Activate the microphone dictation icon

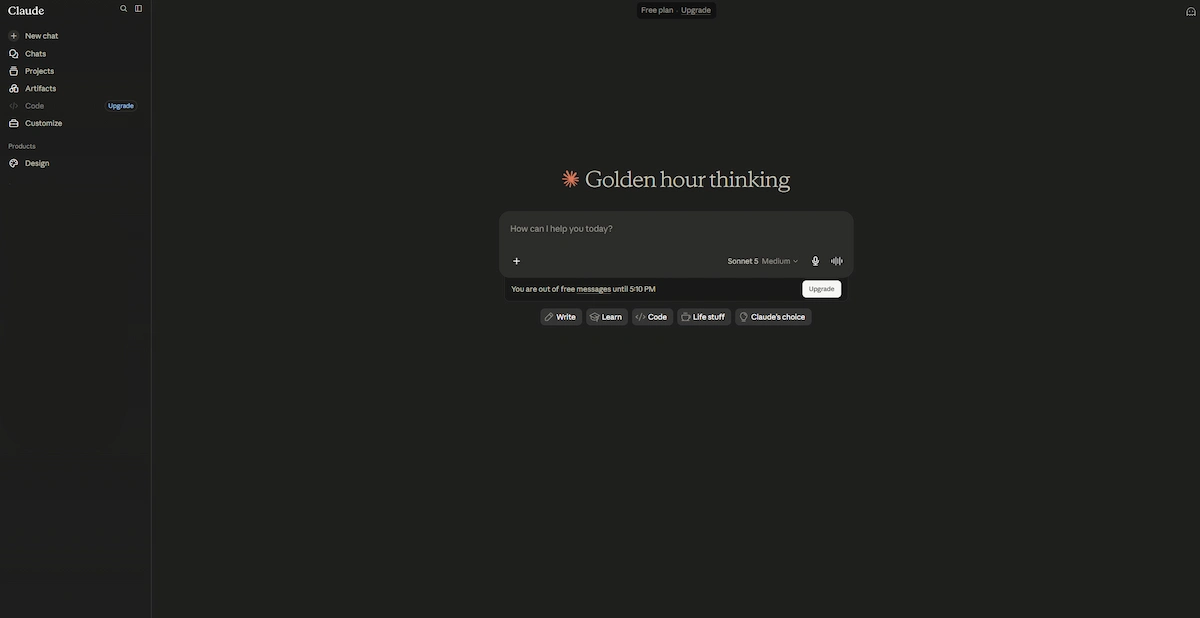[x=815, y=261]
